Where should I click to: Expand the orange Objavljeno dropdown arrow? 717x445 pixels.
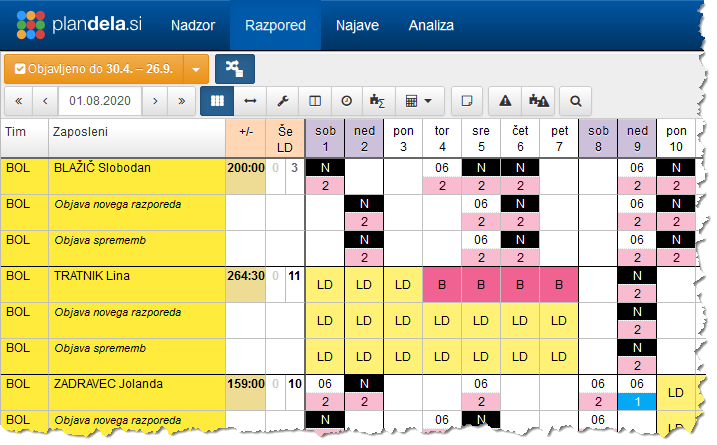tap(196, 69)
